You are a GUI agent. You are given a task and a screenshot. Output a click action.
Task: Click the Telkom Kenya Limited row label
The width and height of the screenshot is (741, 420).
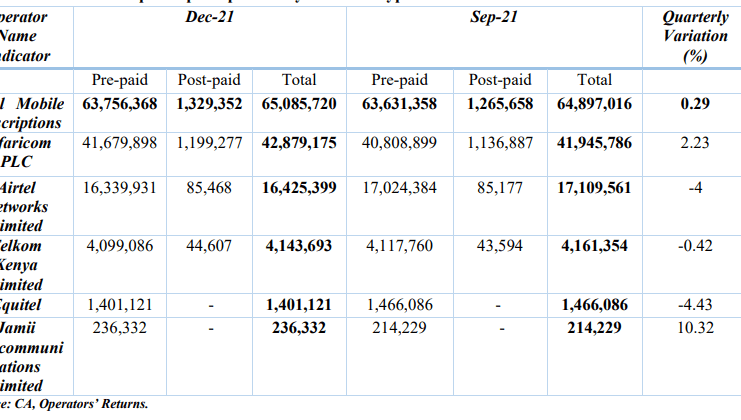[x=22, y=266]
